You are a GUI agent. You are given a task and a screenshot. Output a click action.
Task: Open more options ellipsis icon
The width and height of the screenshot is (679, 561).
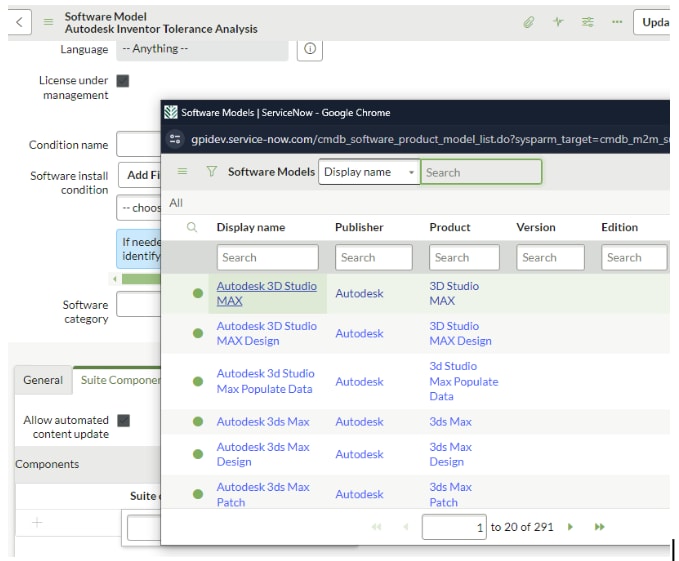coord(616,22)
